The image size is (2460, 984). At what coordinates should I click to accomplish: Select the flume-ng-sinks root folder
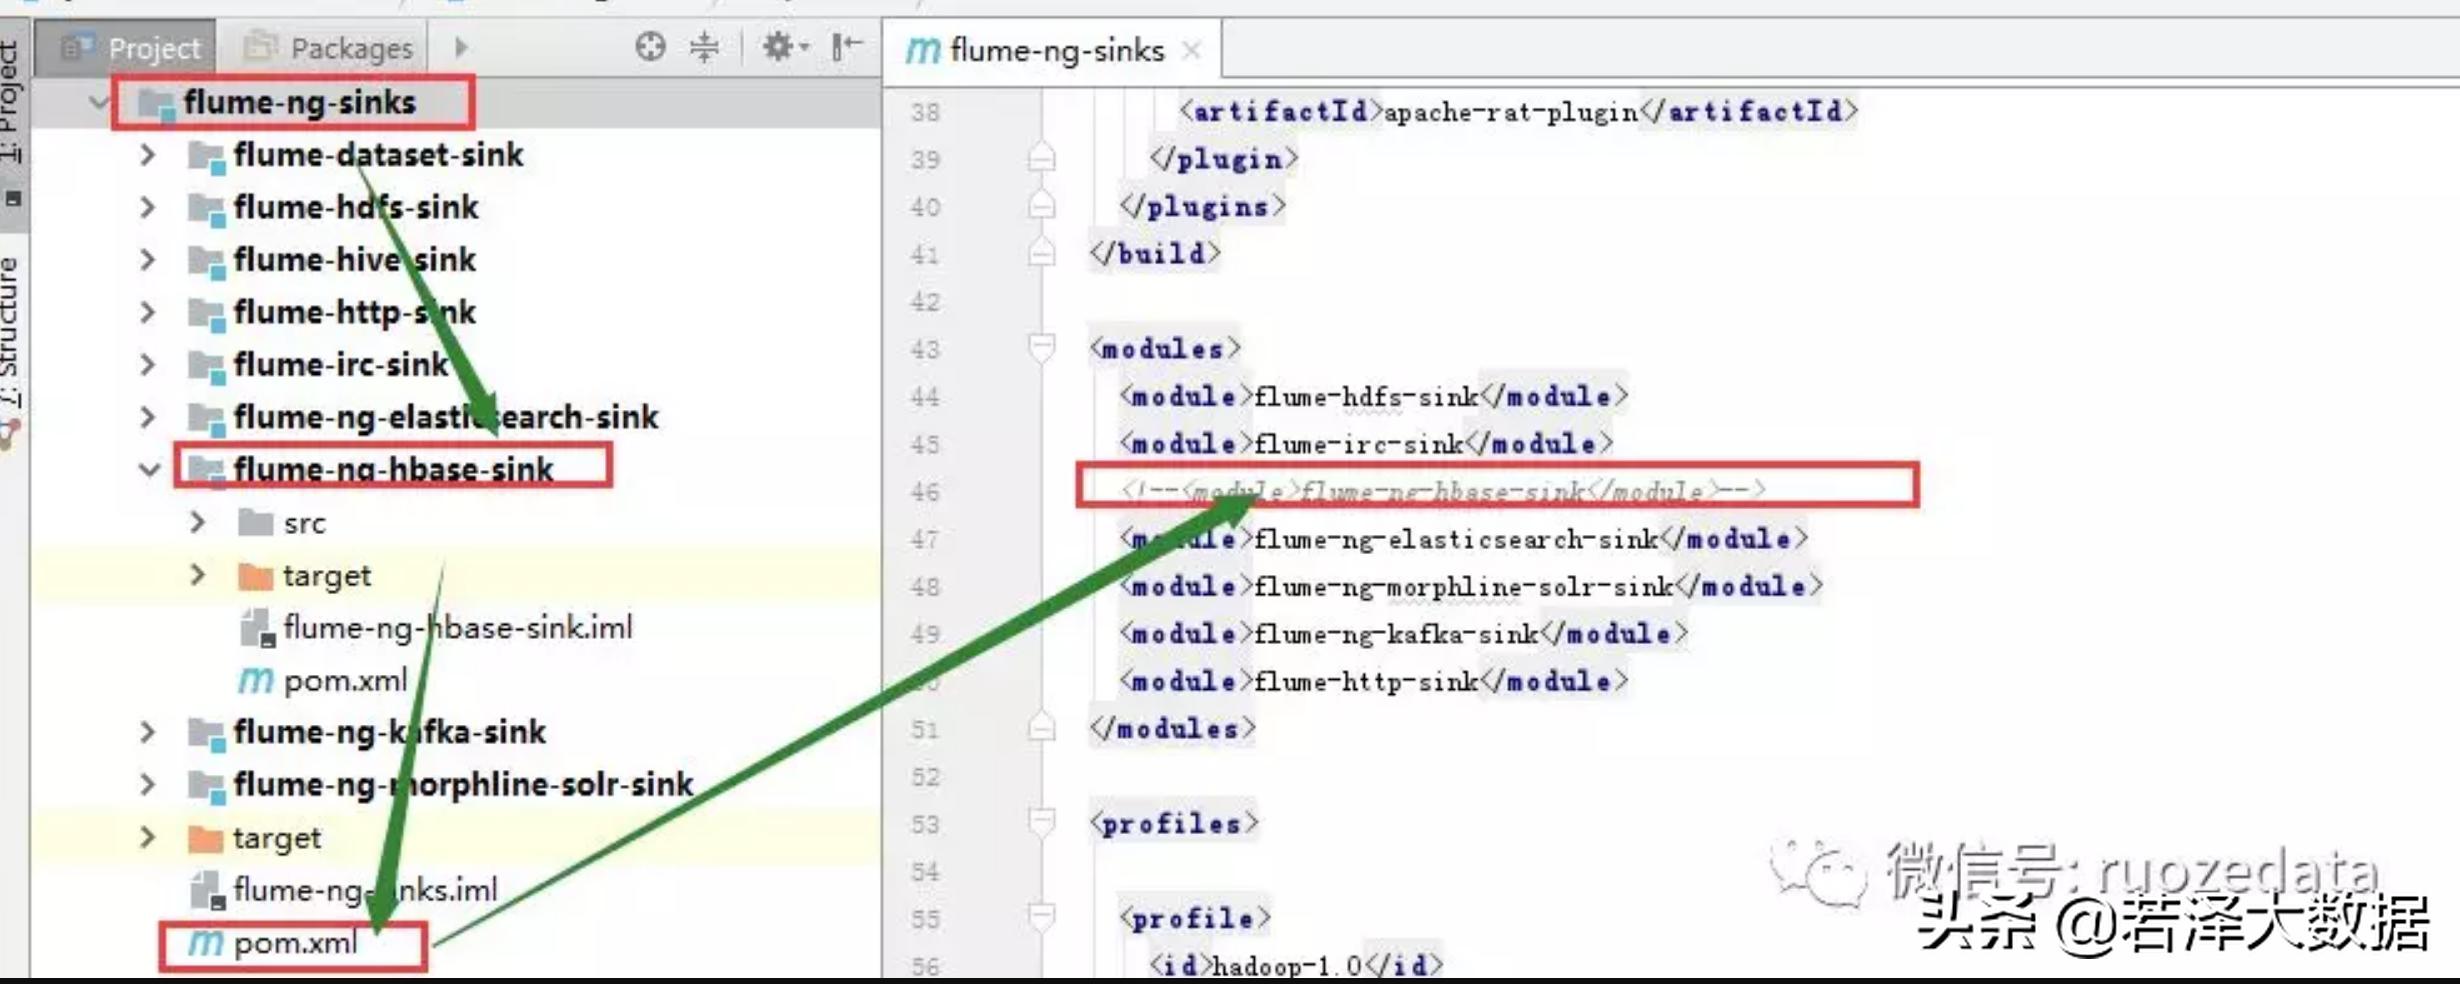(299, 102)
